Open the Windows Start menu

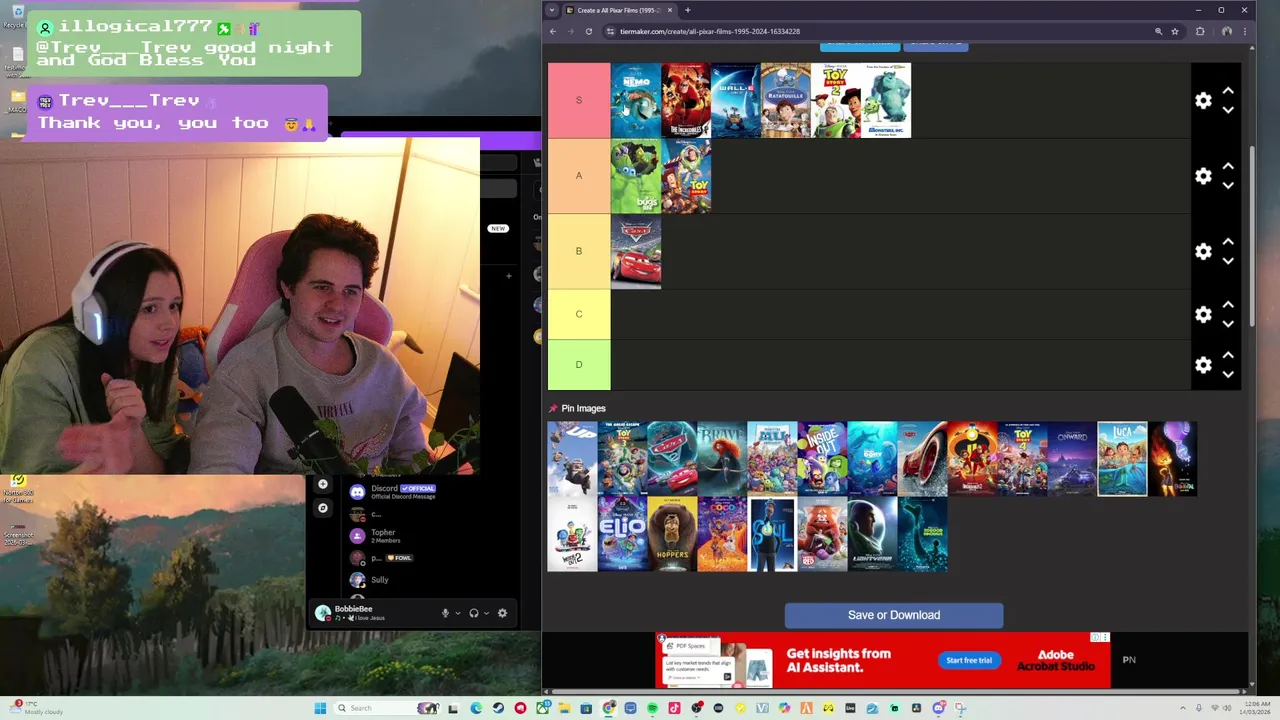coord(320,708)
